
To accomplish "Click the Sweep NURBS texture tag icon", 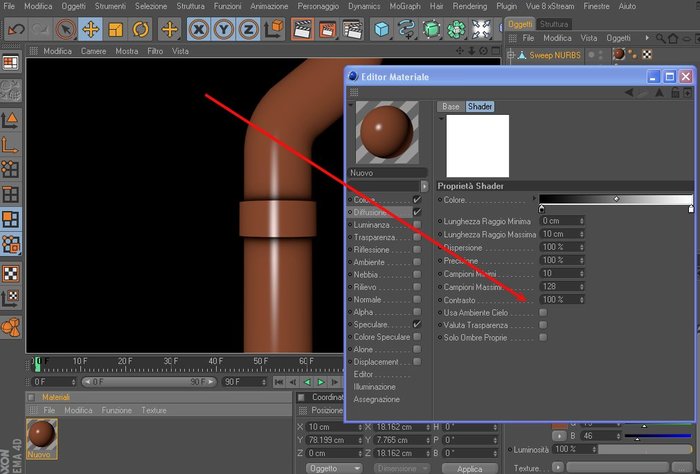I will pos(619,54).
